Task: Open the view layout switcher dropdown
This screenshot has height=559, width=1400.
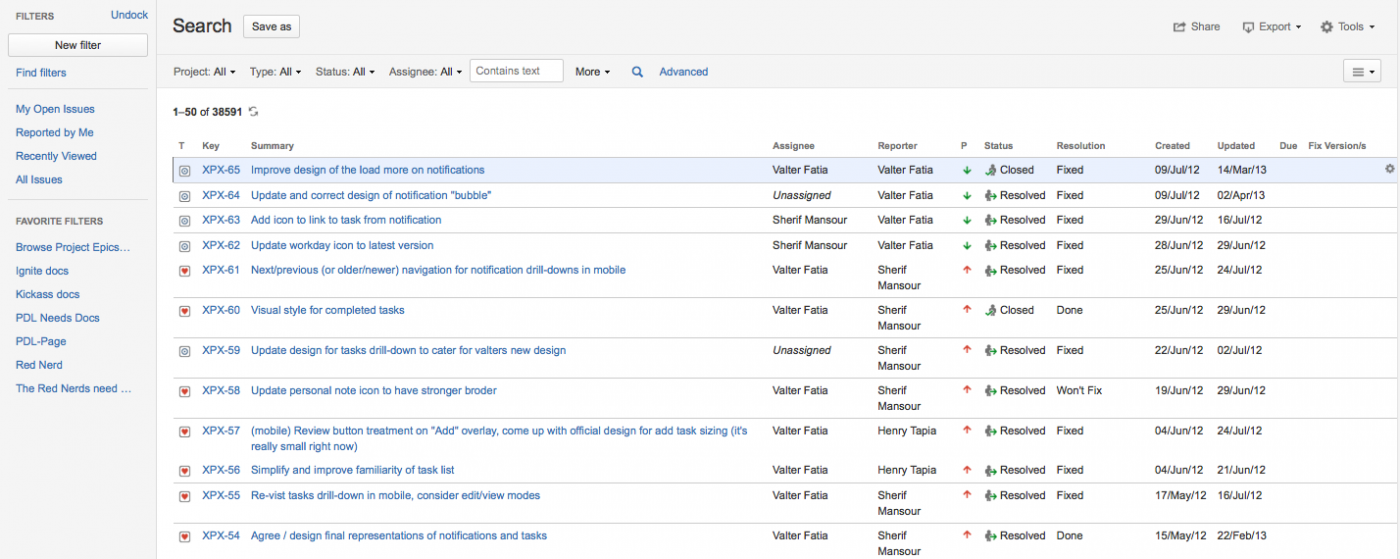Action: [x=1361, y=71]
